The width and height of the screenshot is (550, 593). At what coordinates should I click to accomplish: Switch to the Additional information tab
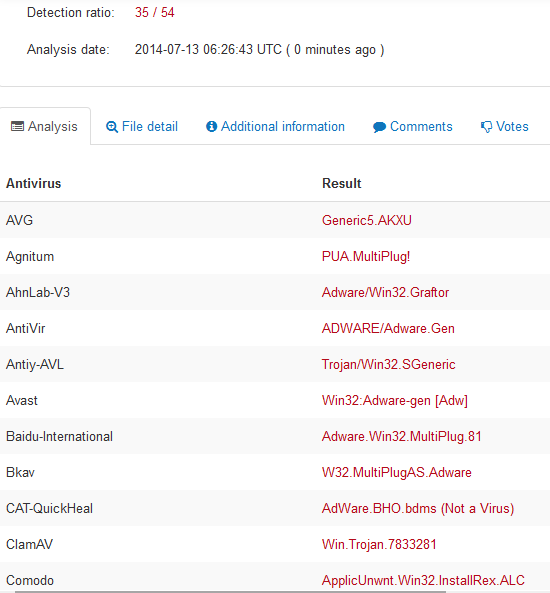pyautogui.click(x=275, y=126)
